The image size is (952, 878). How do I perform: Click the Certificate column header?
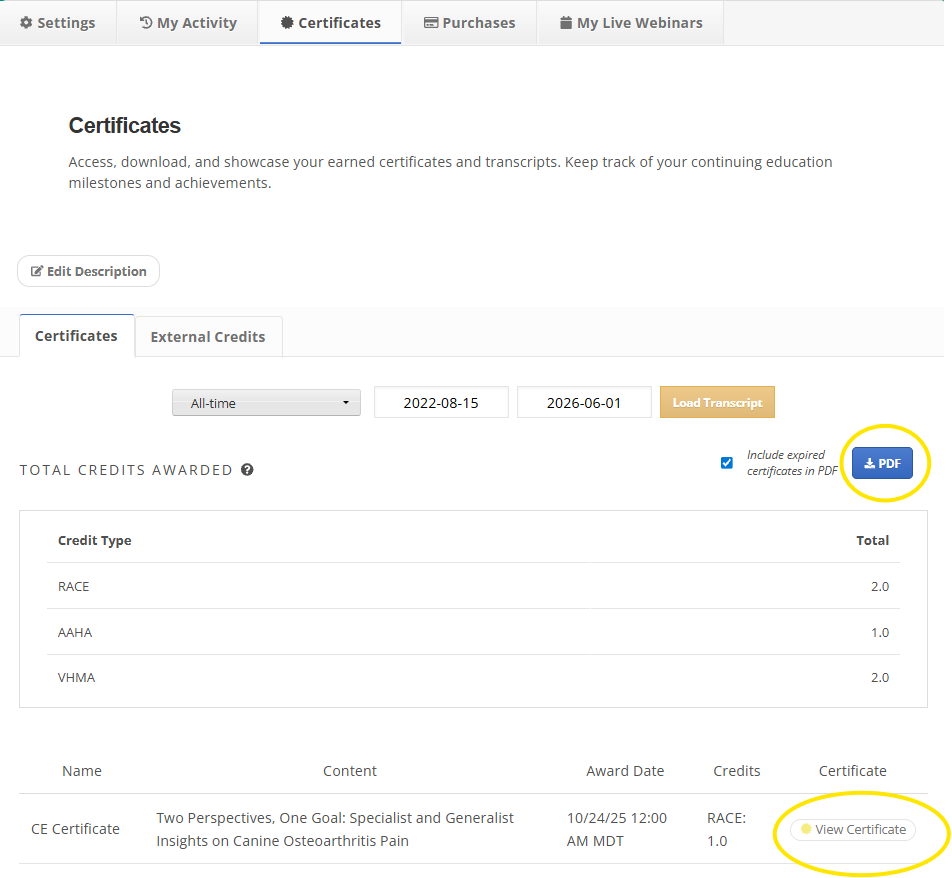tap(852, 771)
